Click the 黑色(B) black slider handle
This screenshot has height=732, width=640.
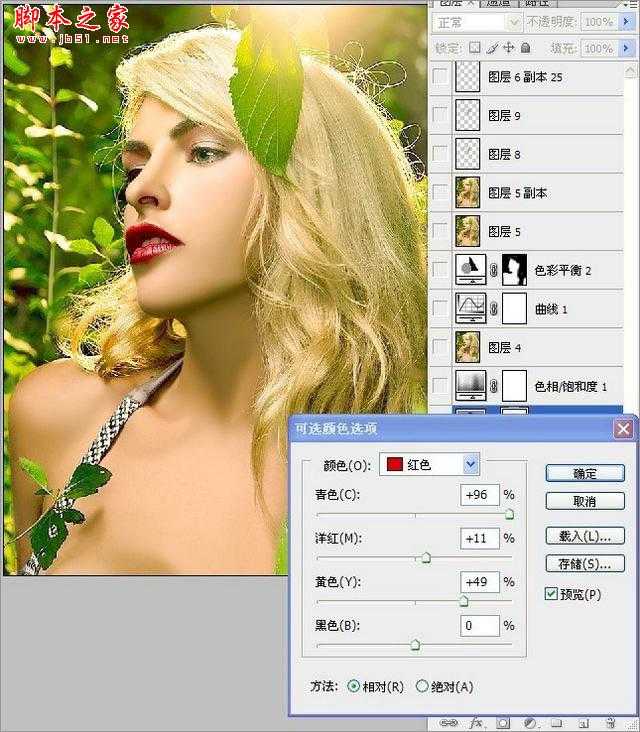pyautogui.click(x=415, y=645)
